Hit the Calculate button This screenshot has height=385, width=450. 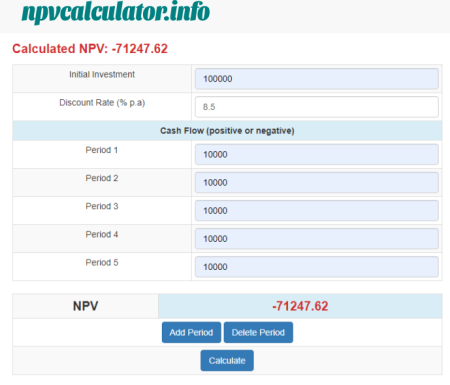point(227,360)
